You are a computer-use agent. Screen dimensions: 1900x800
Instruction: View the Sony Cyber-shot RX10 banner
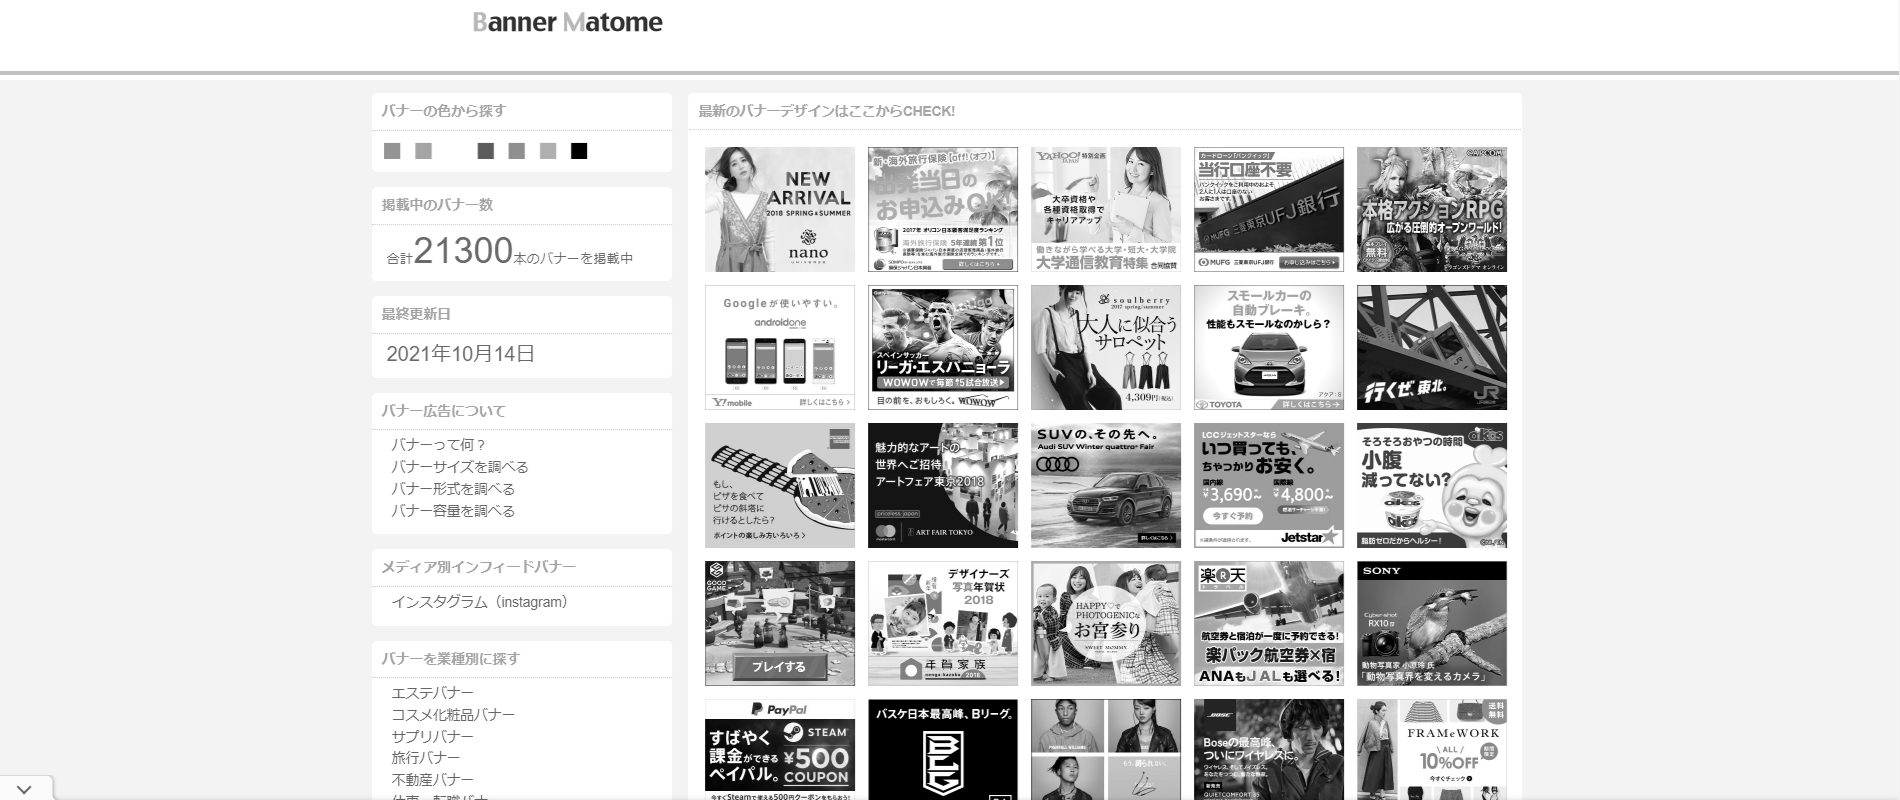tap(1431, 623)
